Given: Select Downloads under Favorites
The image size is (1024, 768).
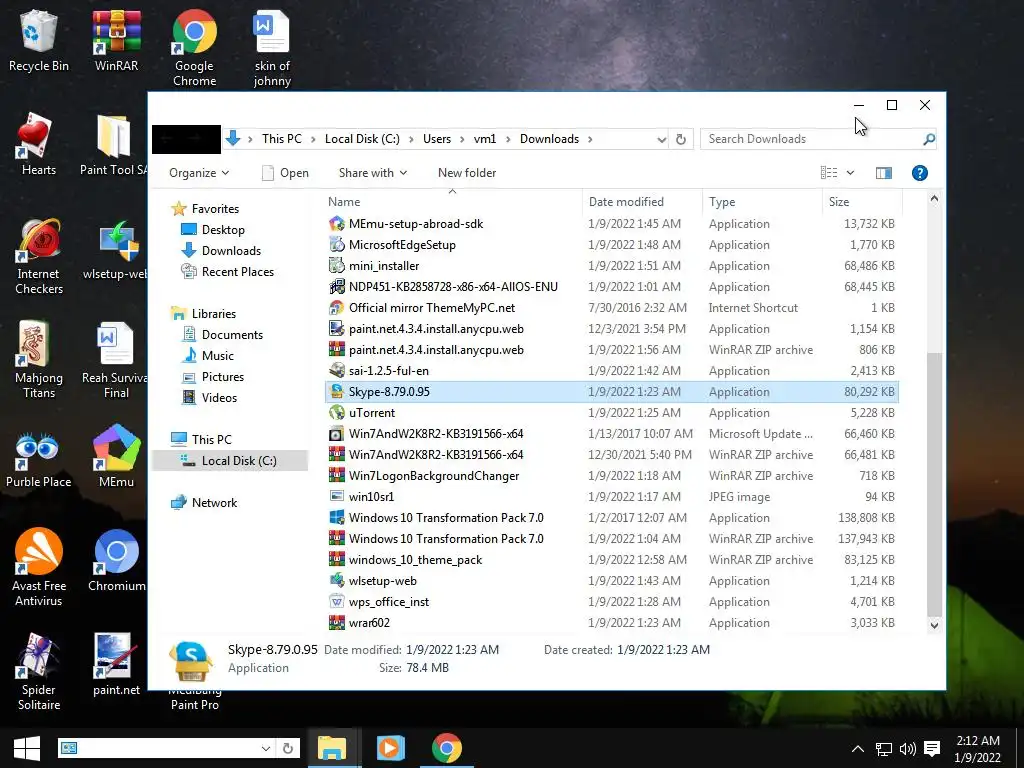Looking at the screenshot, I should 221,251.
